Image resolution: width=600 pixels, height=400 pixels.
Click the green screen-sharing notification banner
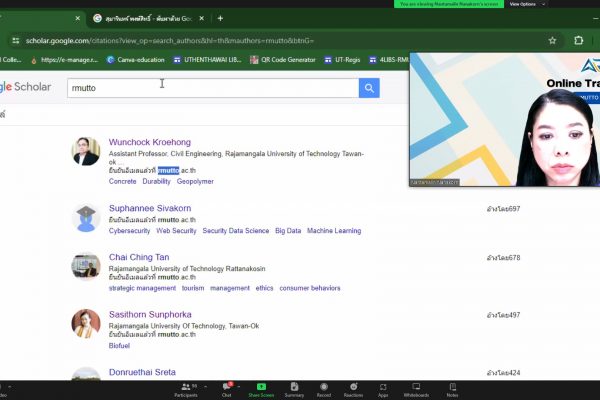point(449,4)
